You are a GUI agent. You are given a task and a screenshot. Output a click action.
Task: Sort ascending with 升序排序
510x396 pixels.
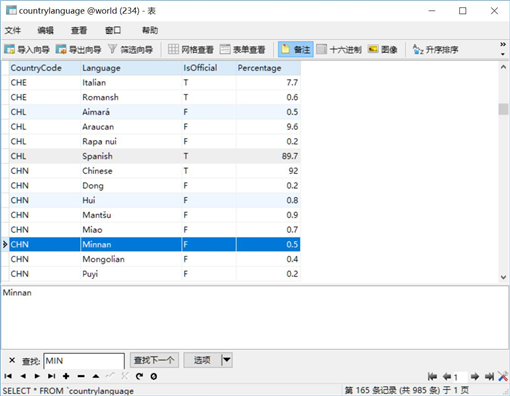(435, 50)
